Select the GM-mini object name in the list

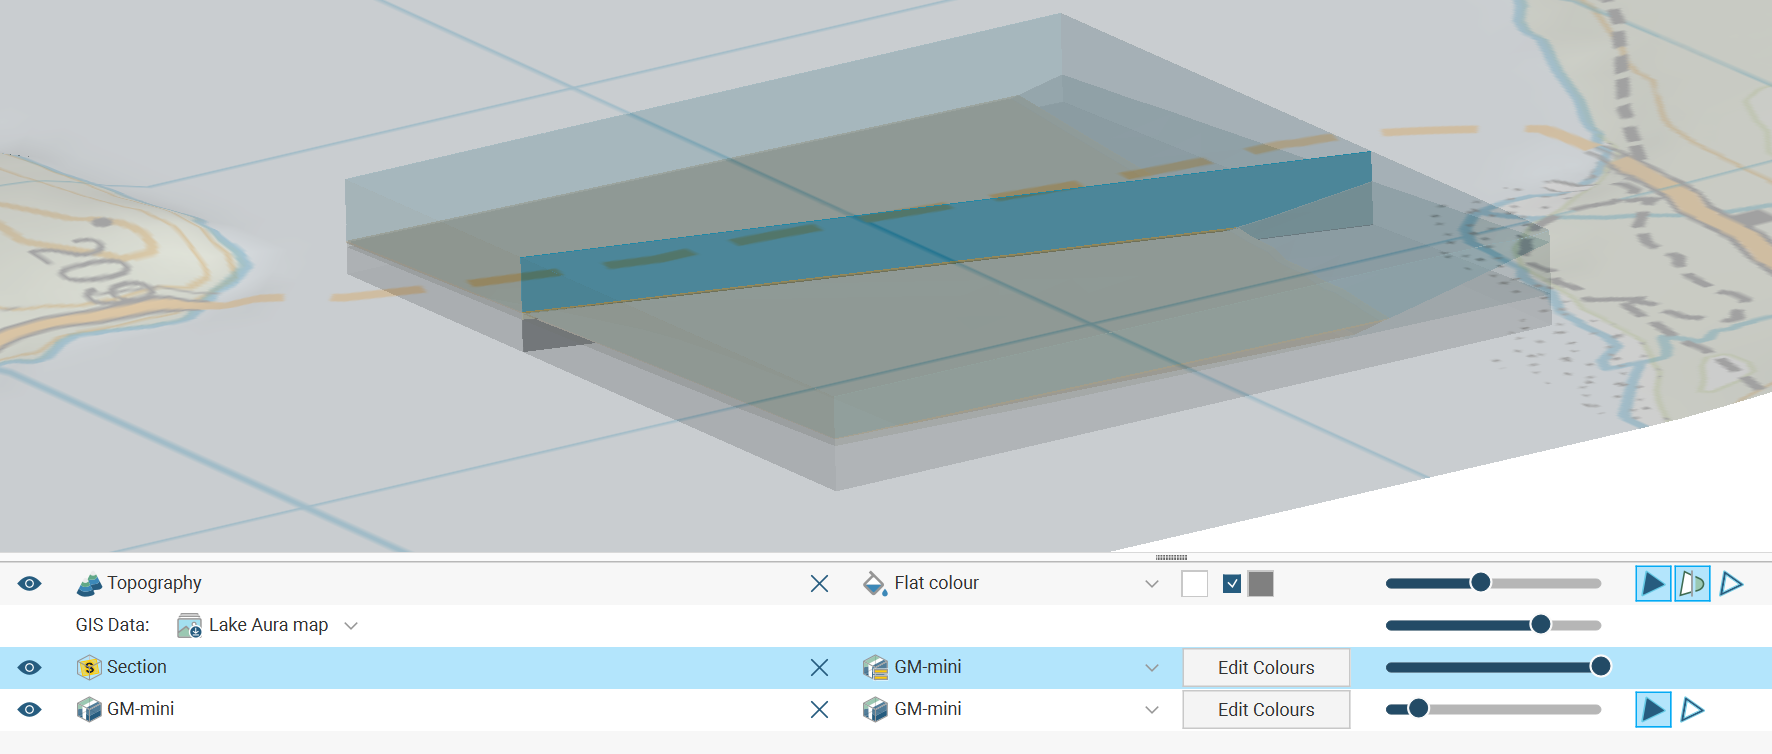coord(140,709)
